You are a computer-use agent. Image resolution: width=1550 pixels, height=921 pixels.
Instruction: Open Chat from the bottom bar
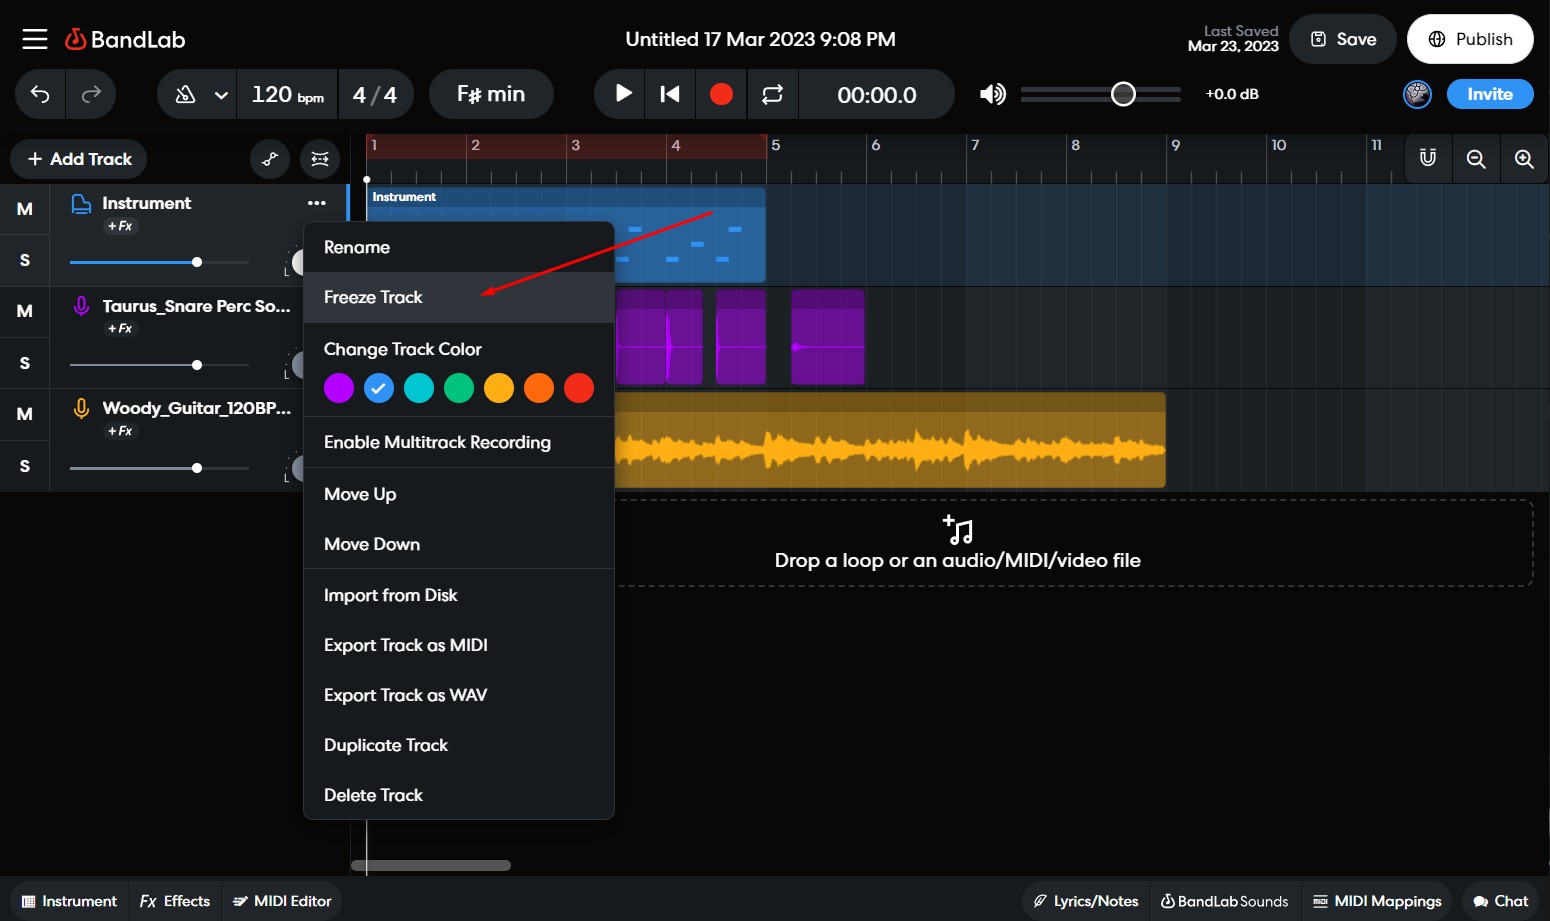[1501, 900]
